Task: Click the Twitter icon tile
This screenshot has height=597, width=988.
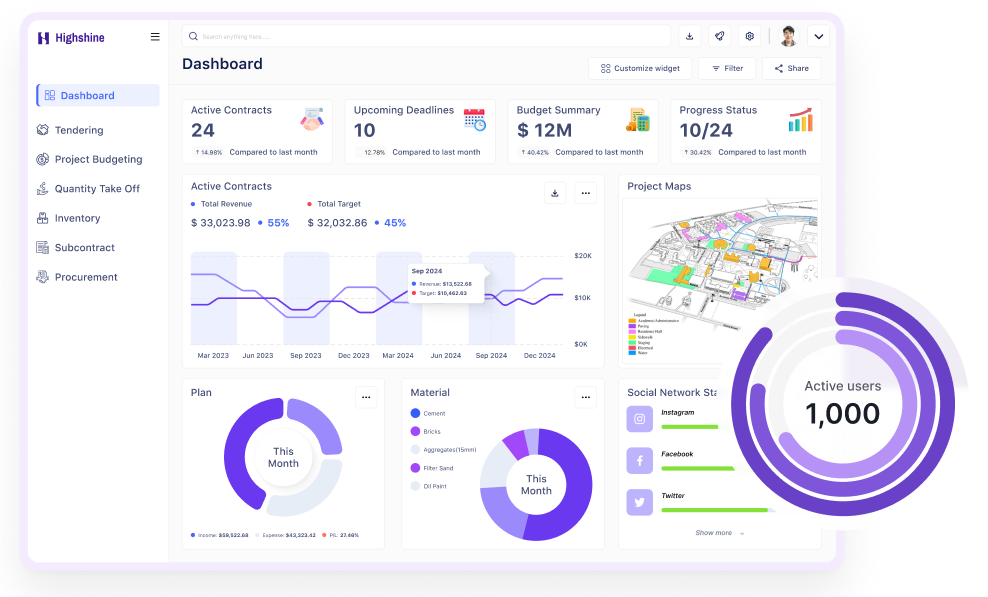Action: tap(640, 502)
